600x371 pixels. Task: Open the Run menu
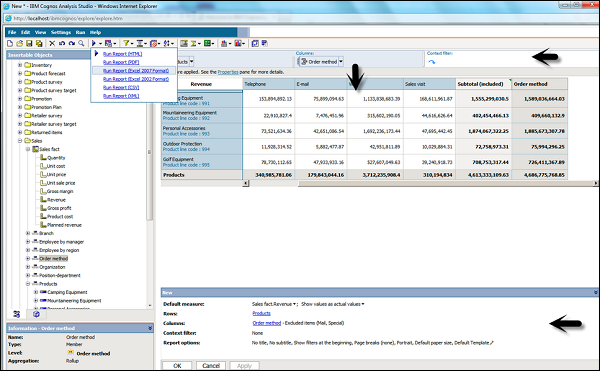[80, 33]
